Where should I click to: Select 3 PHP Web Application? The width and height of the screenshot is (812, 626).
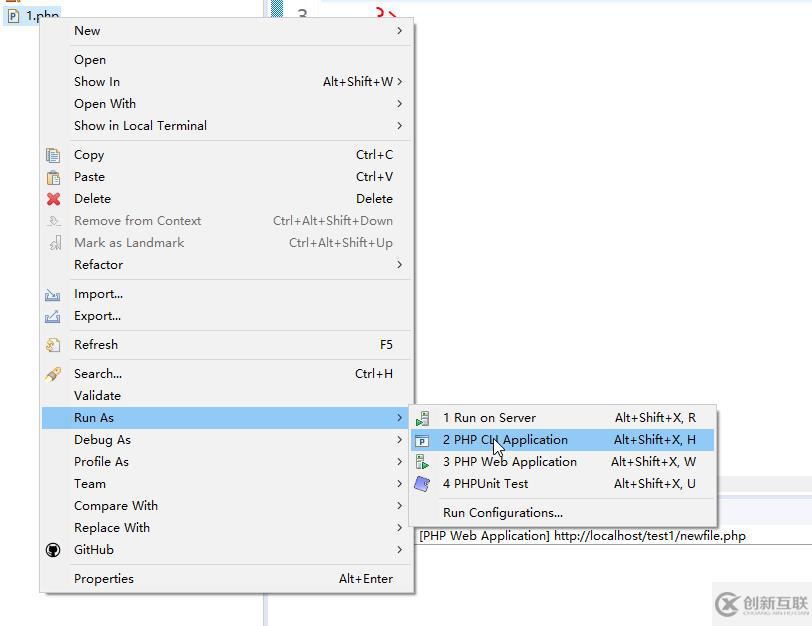(x=563, y=462)
